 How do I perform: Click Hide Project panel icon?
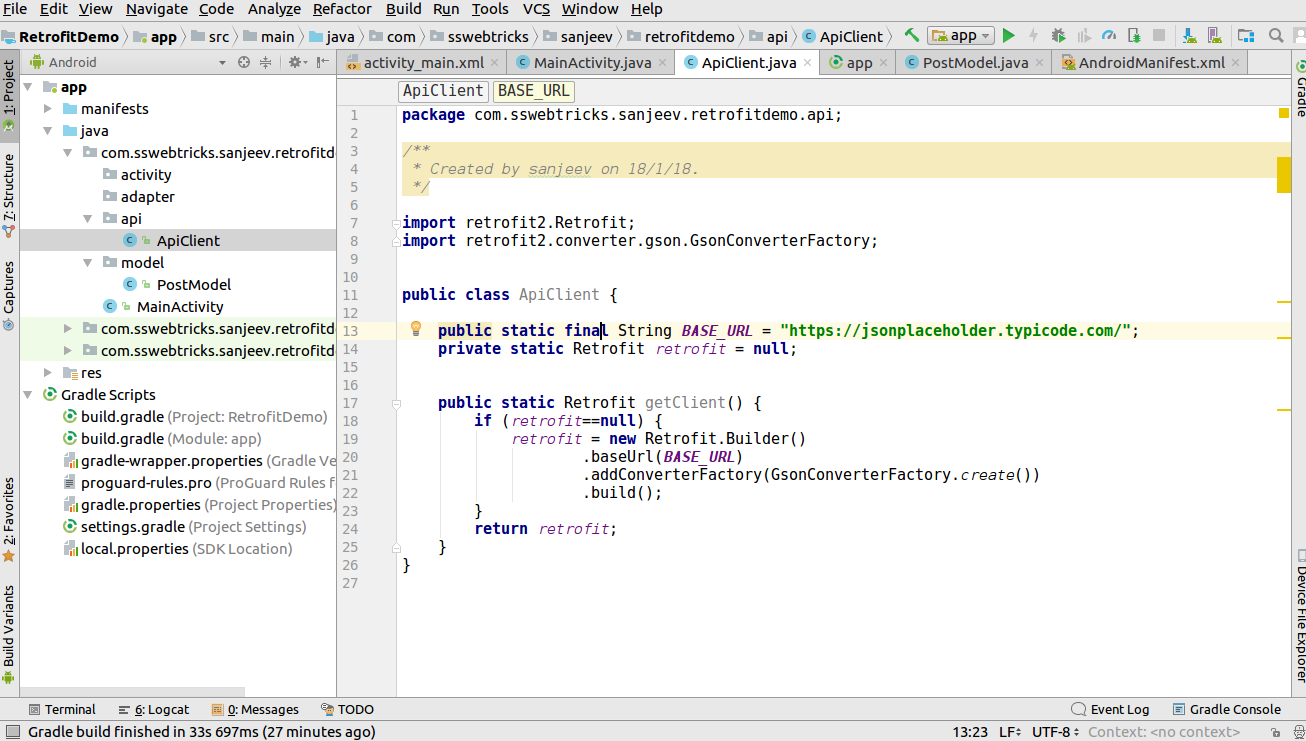[323, 62]
